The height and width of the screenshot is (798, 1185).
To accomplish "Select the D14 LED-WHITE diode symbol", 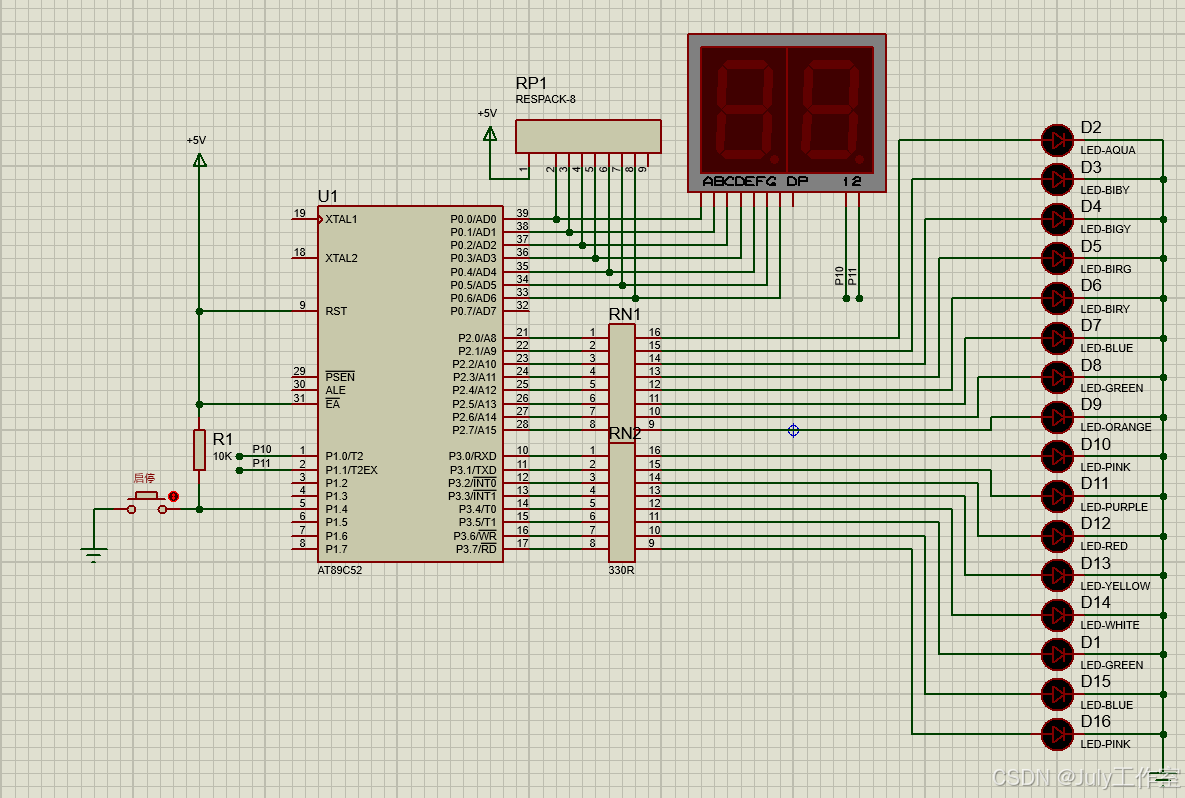I will tap(1057, 615).
